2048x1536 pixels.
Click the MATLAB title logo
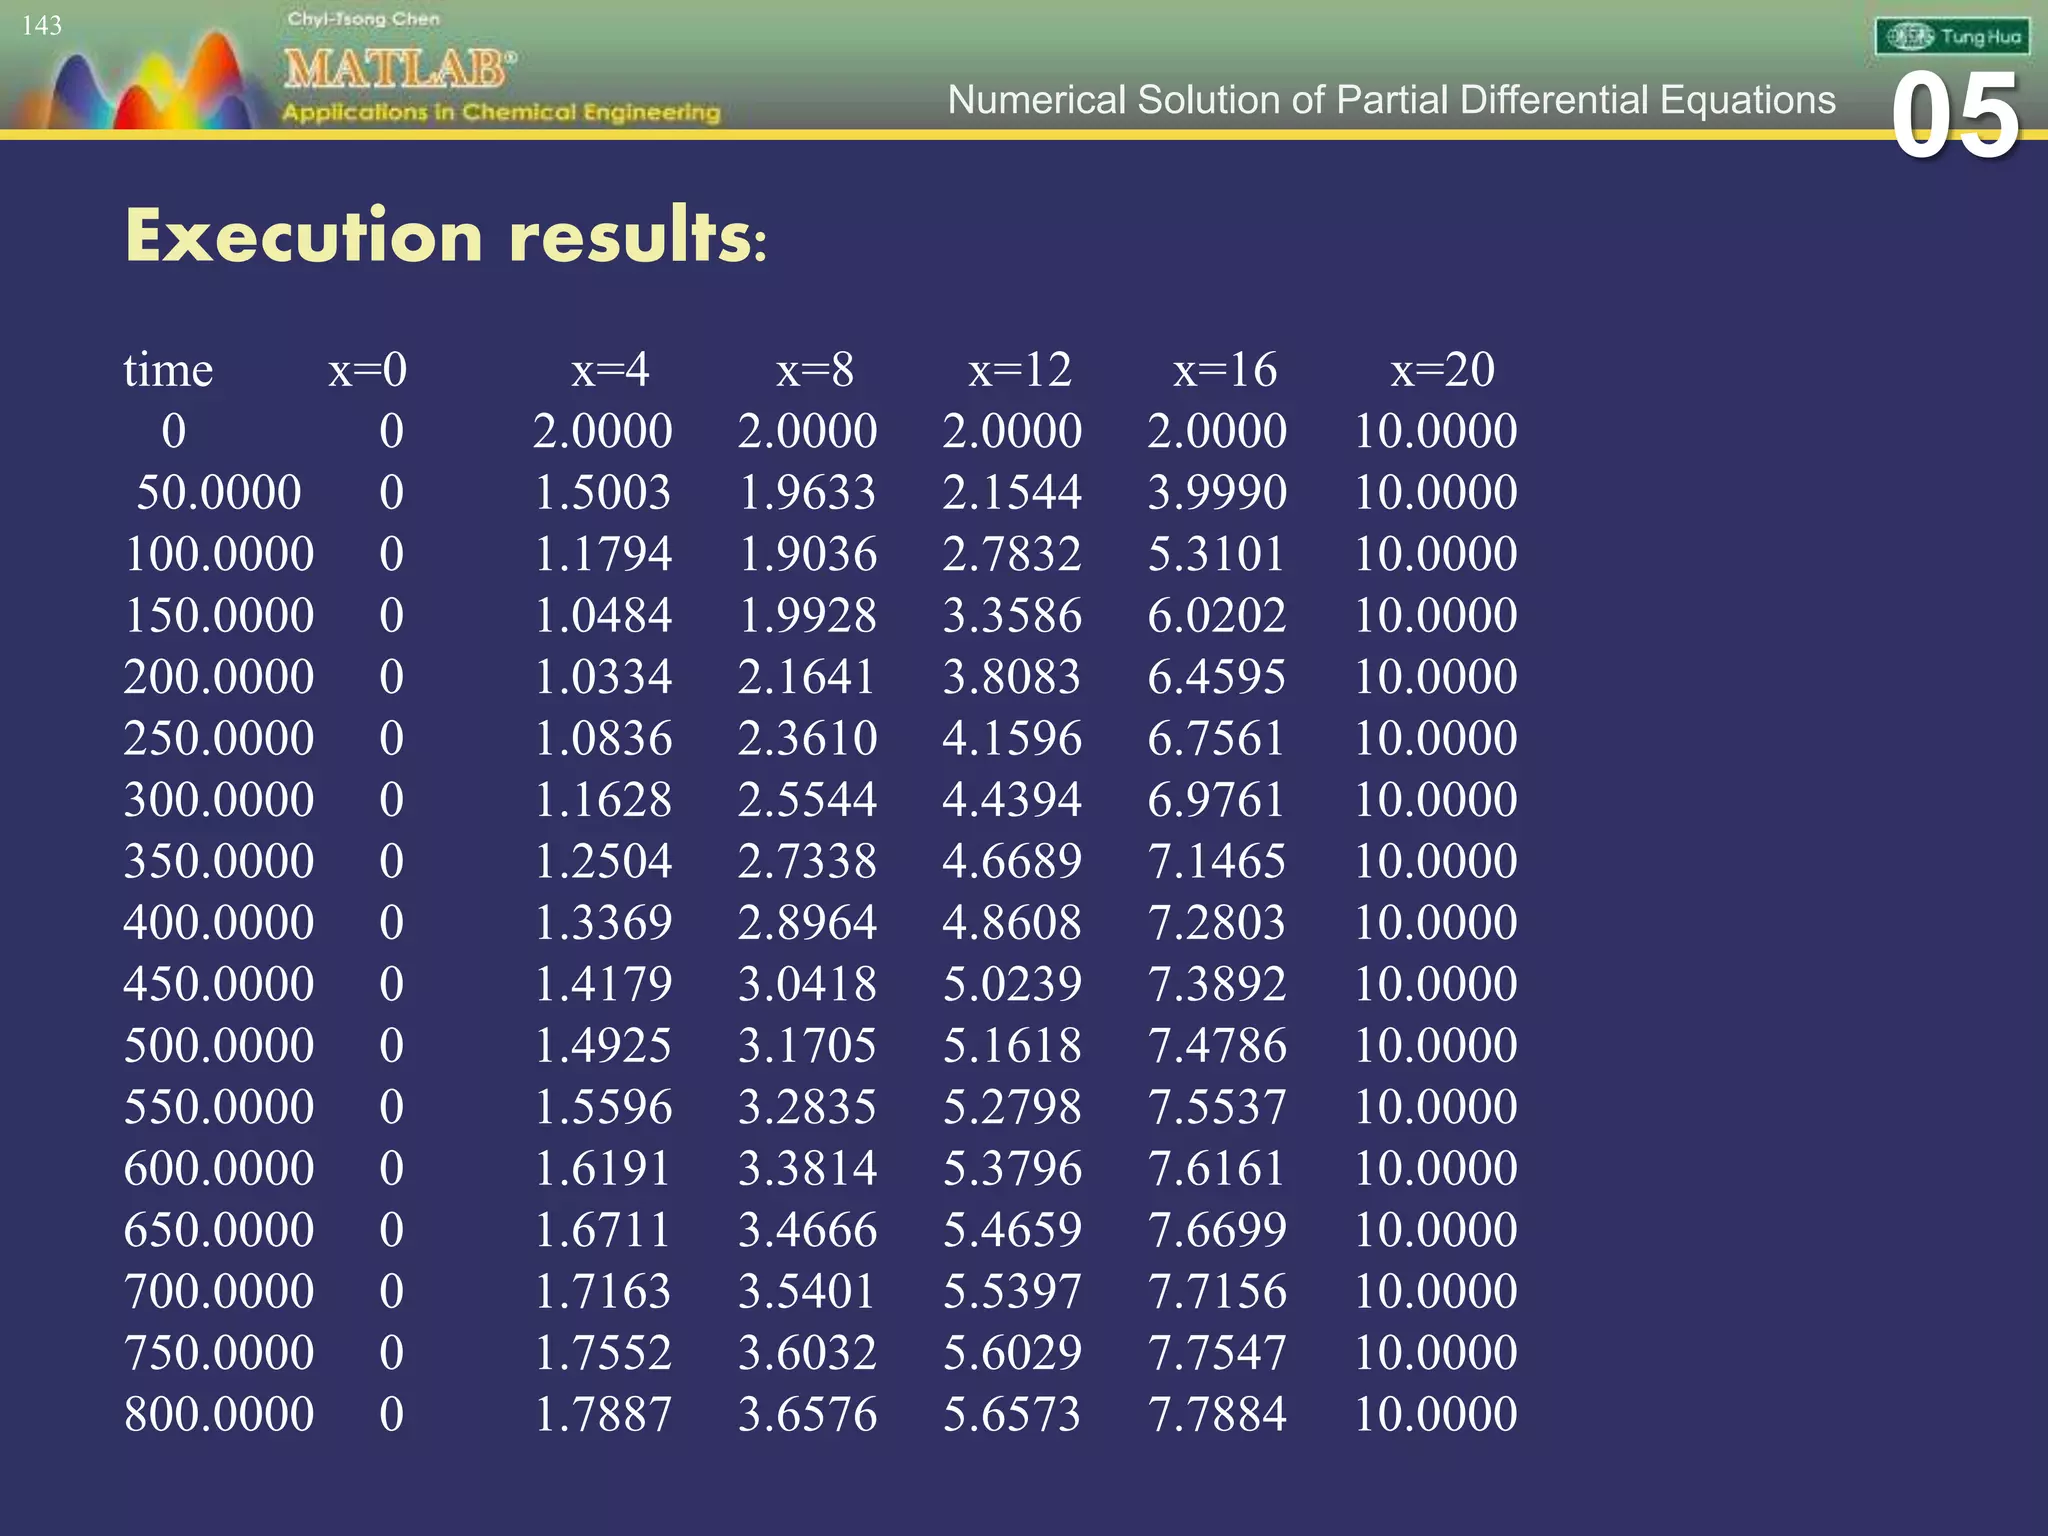pyautogui.click(x=400, y=69)
